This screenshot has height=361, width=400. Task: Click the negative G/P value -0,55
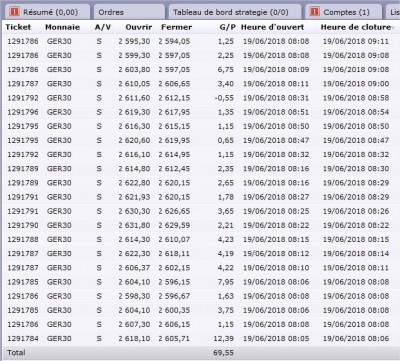point(224,98)
